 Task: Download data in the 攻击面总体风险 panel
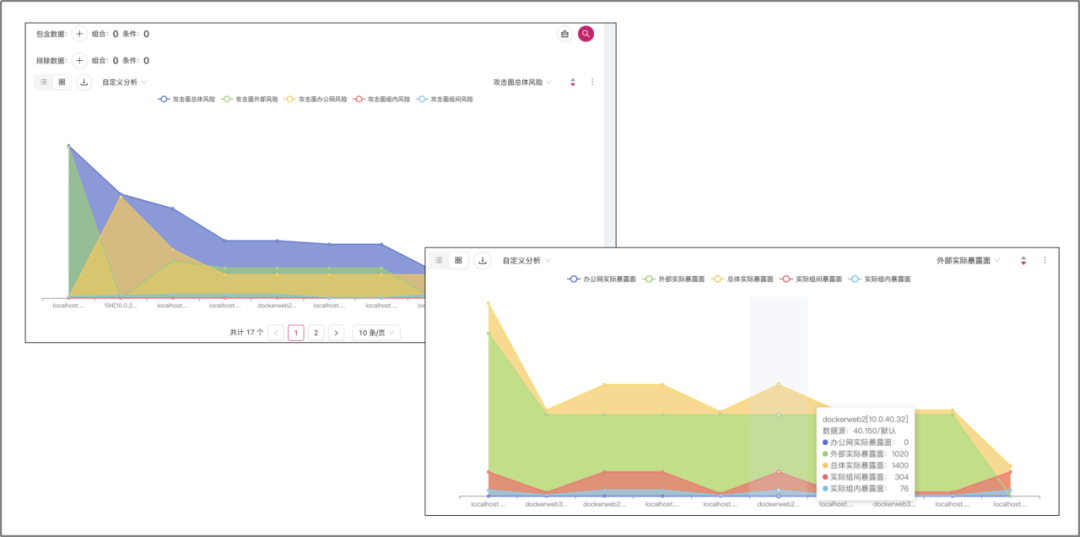point(84,82)
